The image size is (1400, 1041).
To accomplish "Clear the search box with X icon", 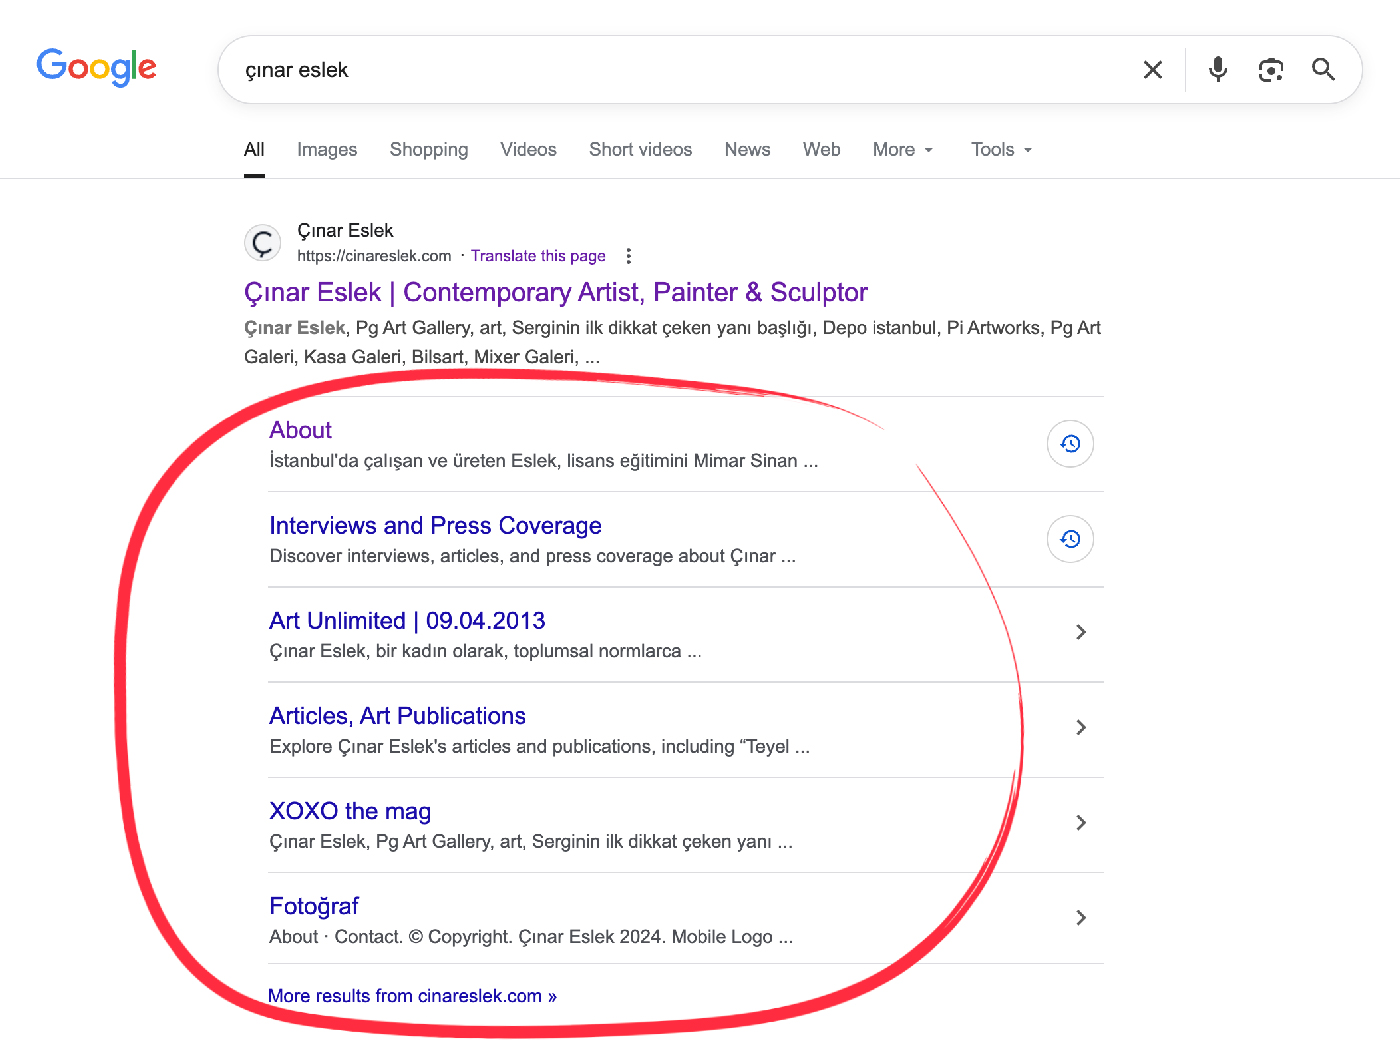I will (x=1152, y=70).
